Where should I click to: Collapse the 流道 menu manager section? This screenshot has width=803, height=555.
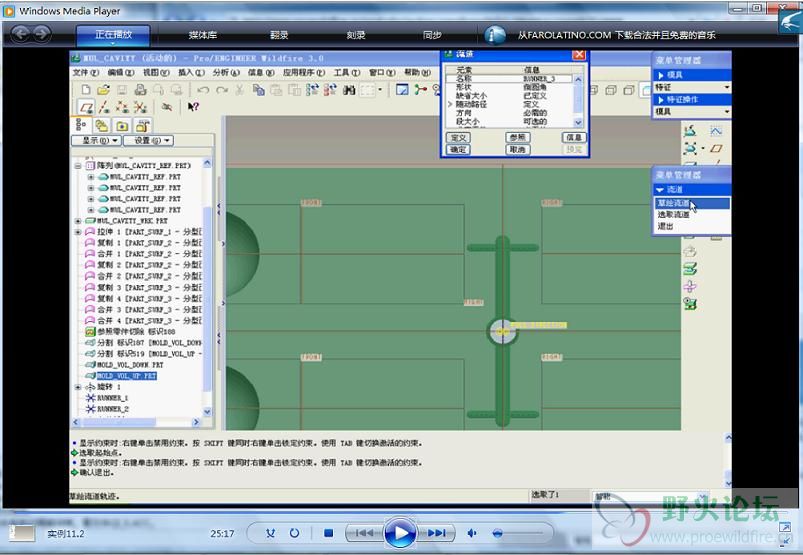point(661,189)
